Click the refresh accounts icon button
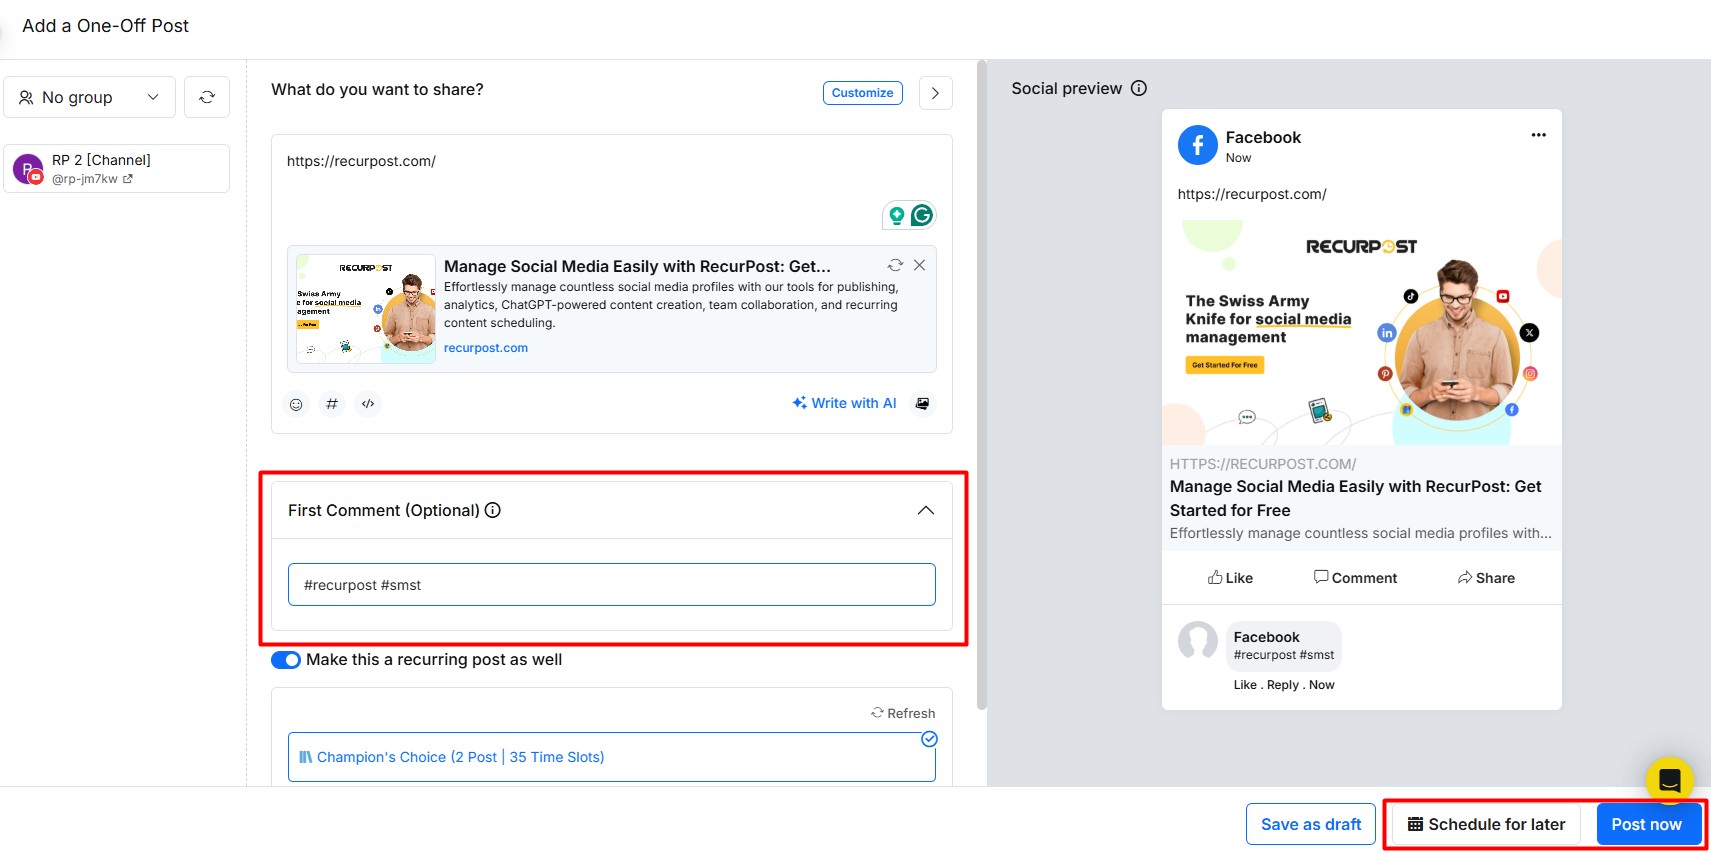This screenshot has height=853, width=1711. (x=207, y=97)
